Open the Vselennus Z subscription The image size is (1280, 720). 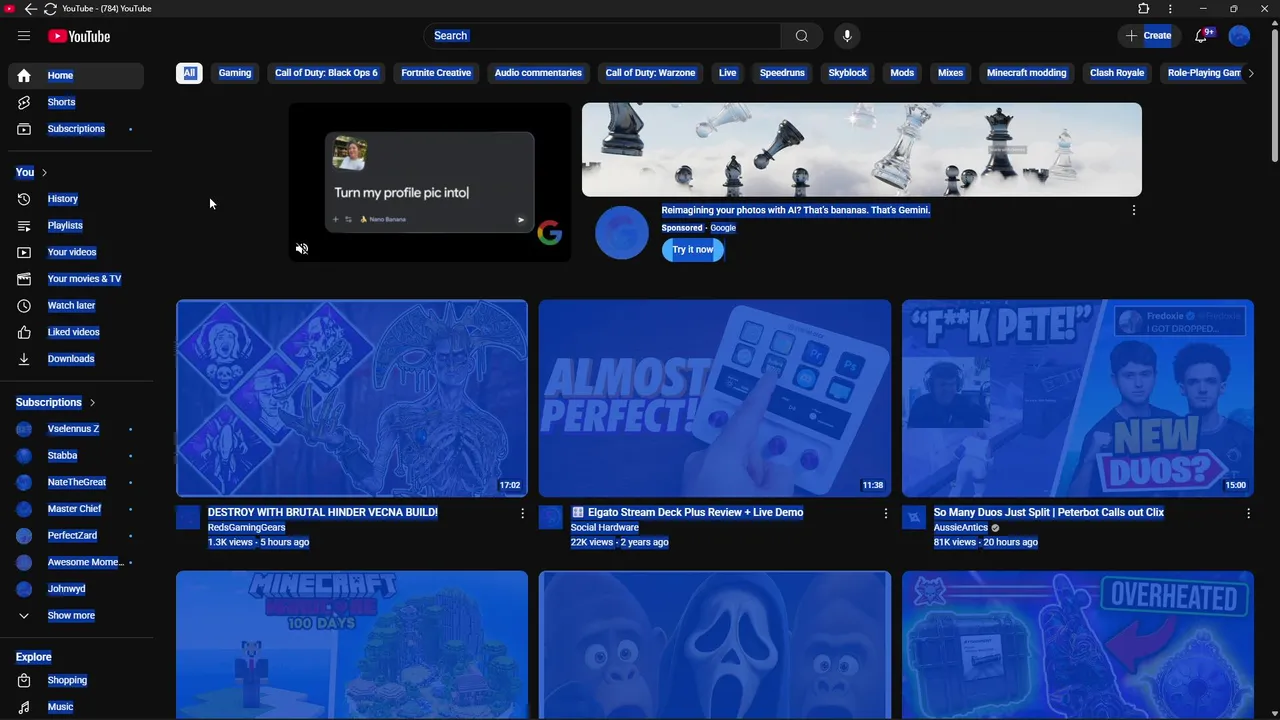[x=76, y=429]
